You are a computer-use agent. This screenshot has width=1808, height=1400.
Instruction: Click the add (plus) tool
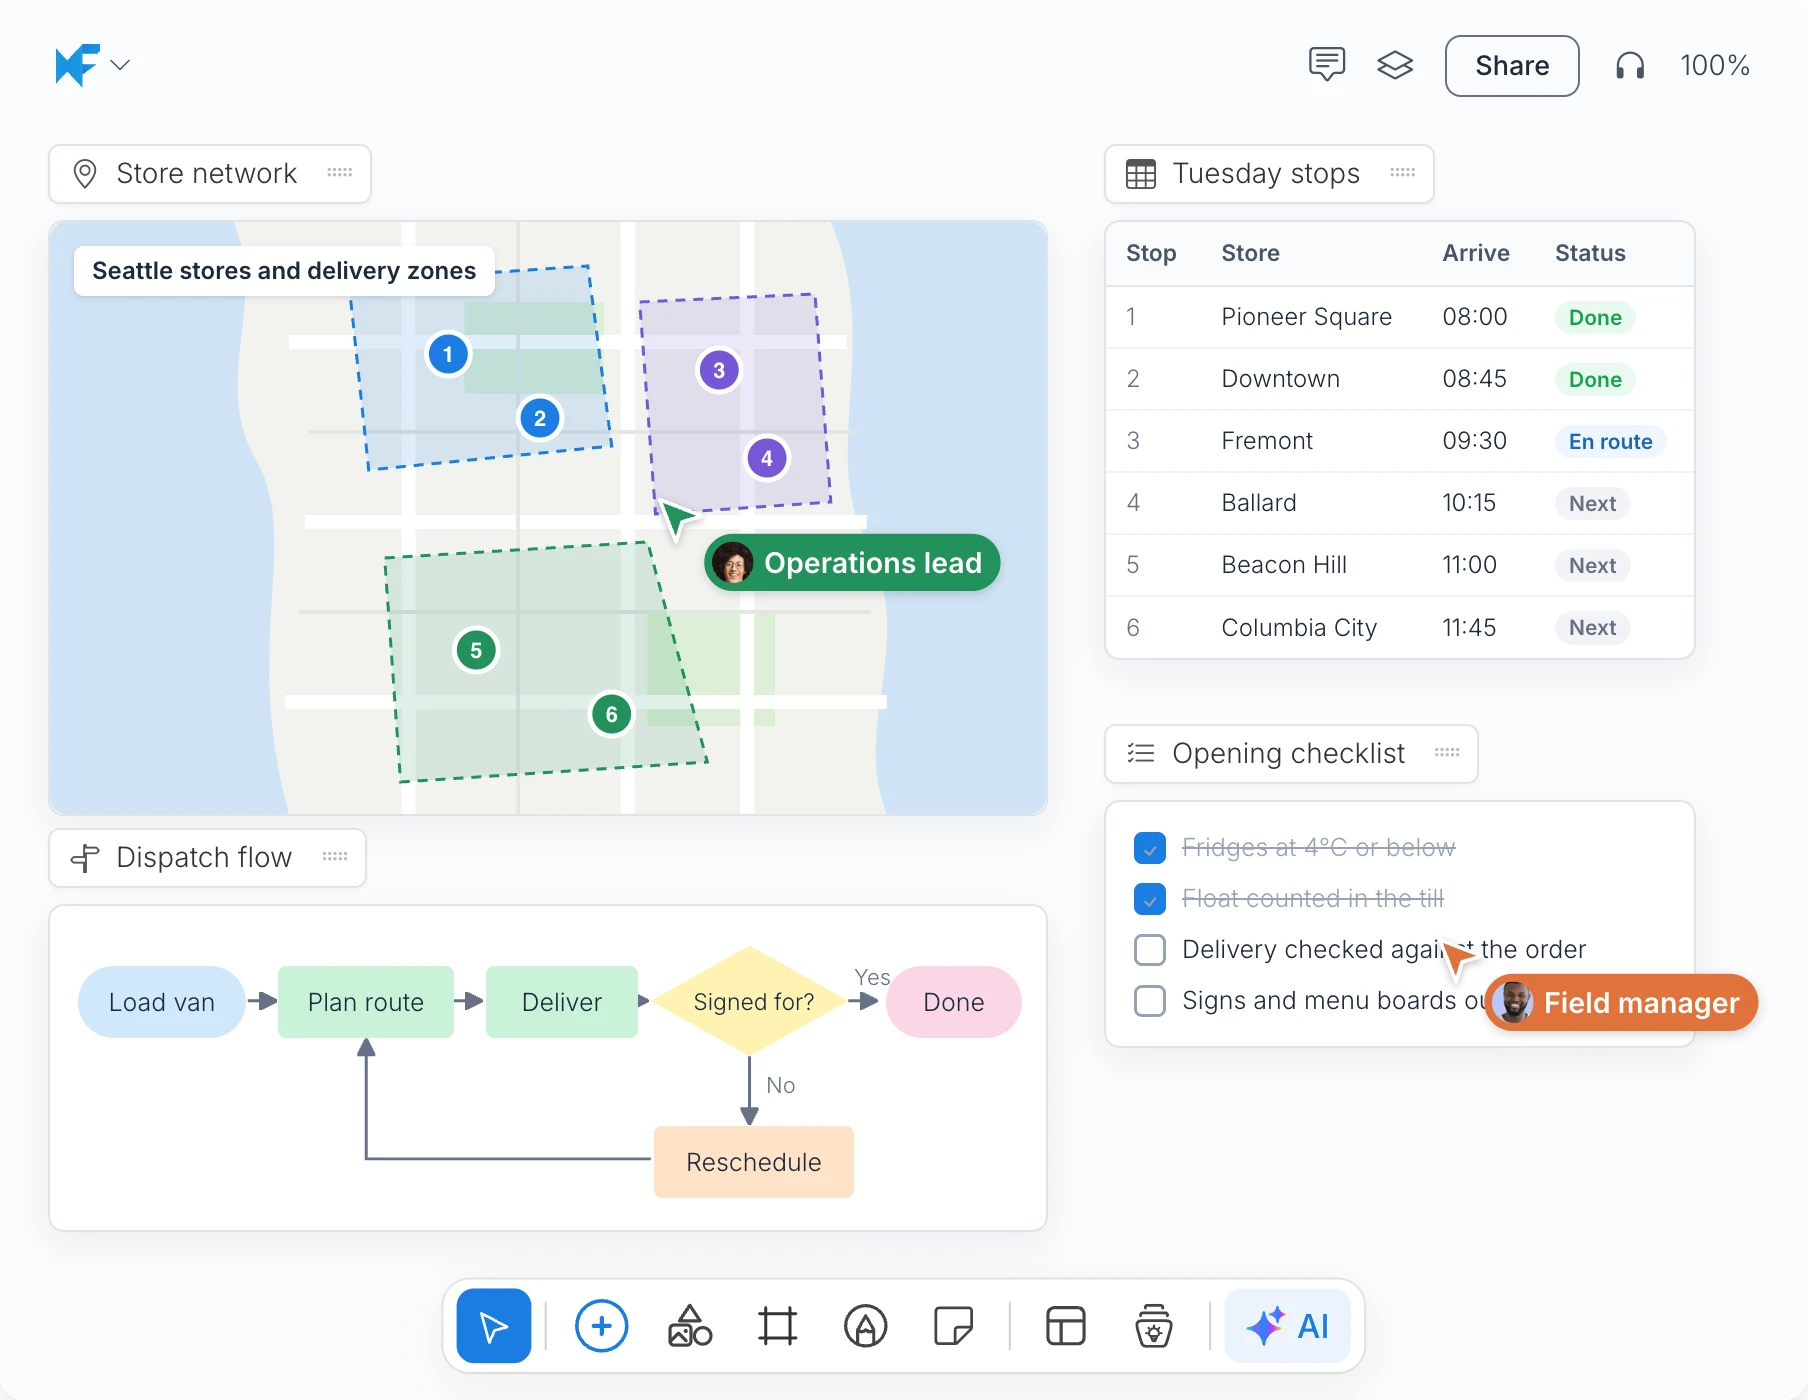coord(601,1326)
